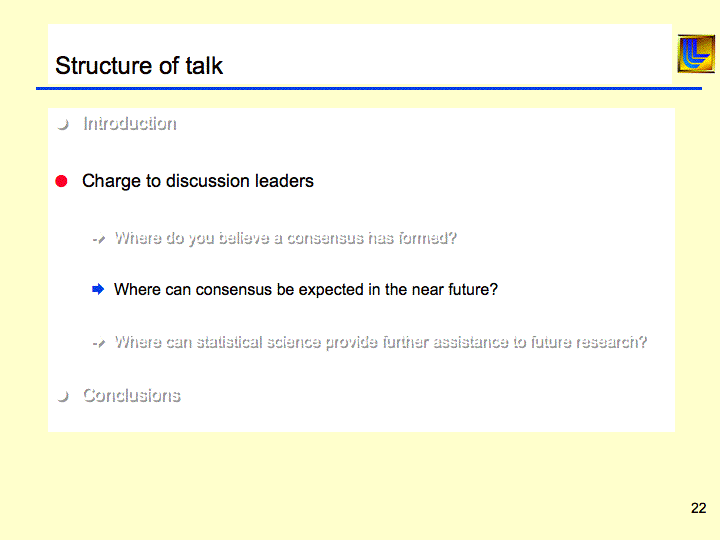Click the dimmed Introduction heading

[129, 124]
